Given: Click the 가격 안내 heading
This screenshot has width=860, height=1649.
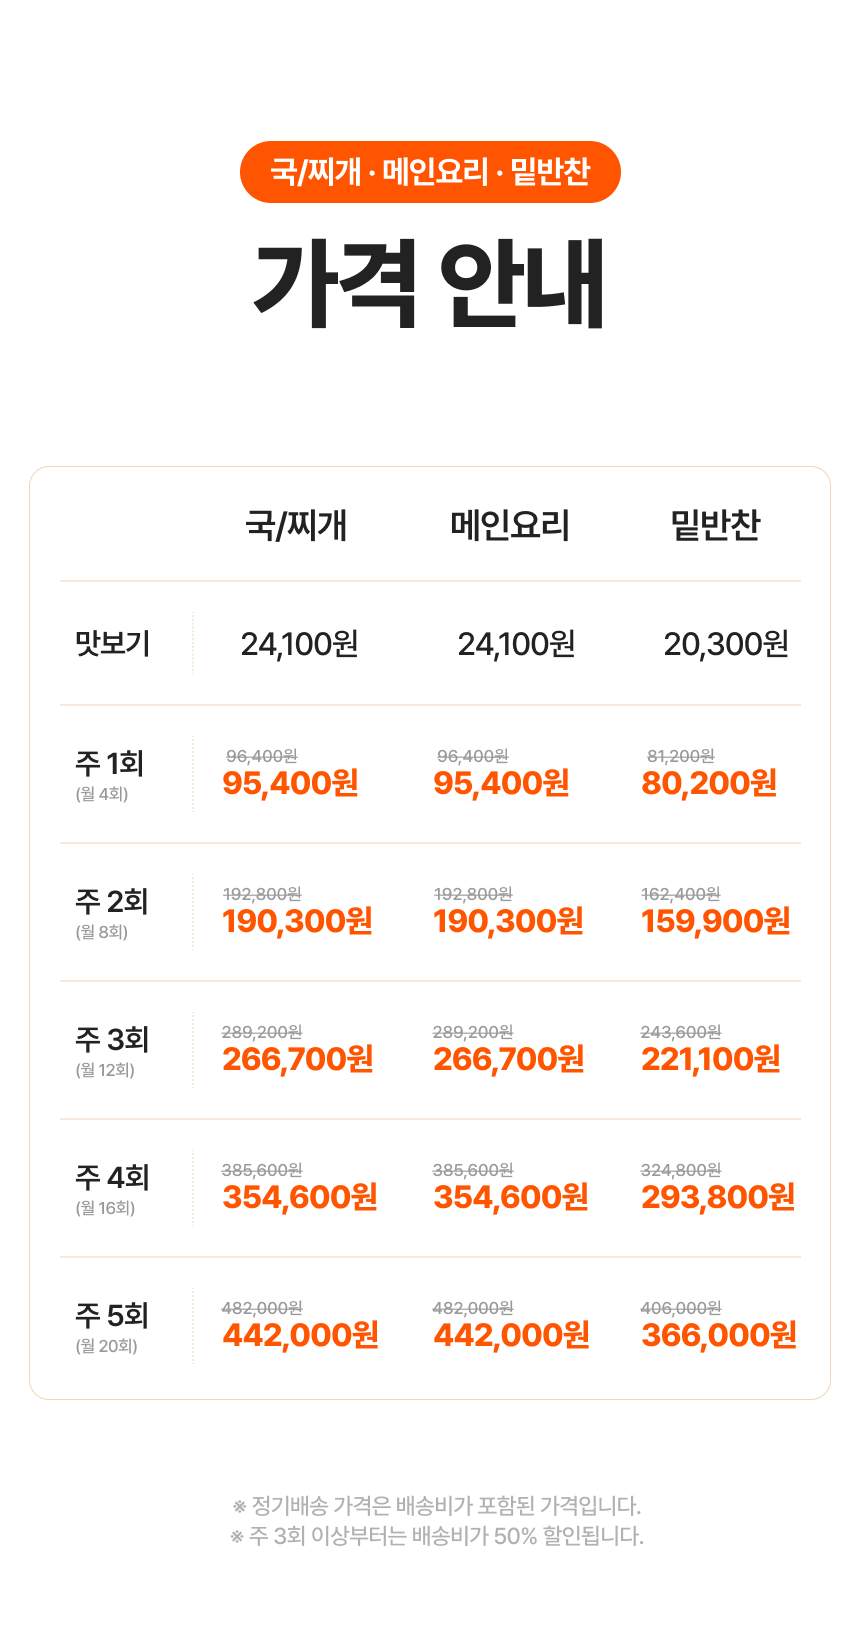Looking at the screenshot, I should point(430,284).
